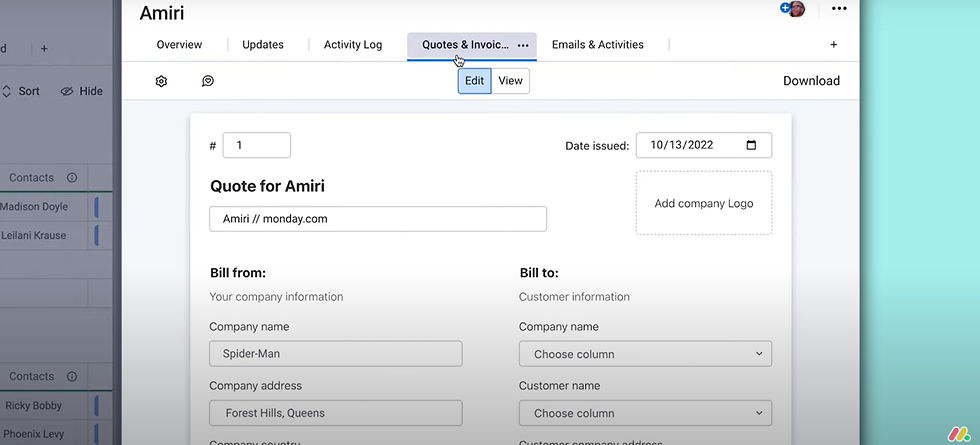This screenshot has height=445, width=980.
Task: Edit the Spider-Man company name field
Action: (336, 354)
